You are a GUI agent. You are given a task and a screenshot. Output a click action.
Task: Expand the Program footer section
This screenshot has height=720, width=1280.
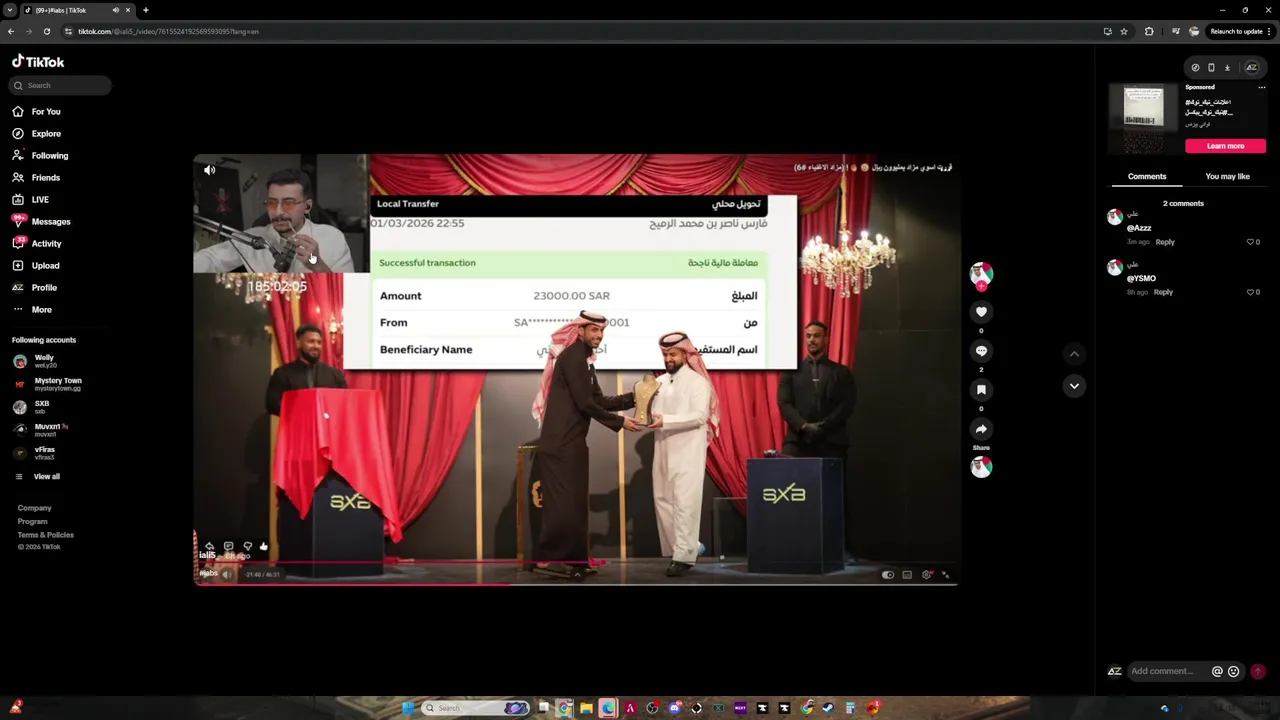(x=32, y=521)
